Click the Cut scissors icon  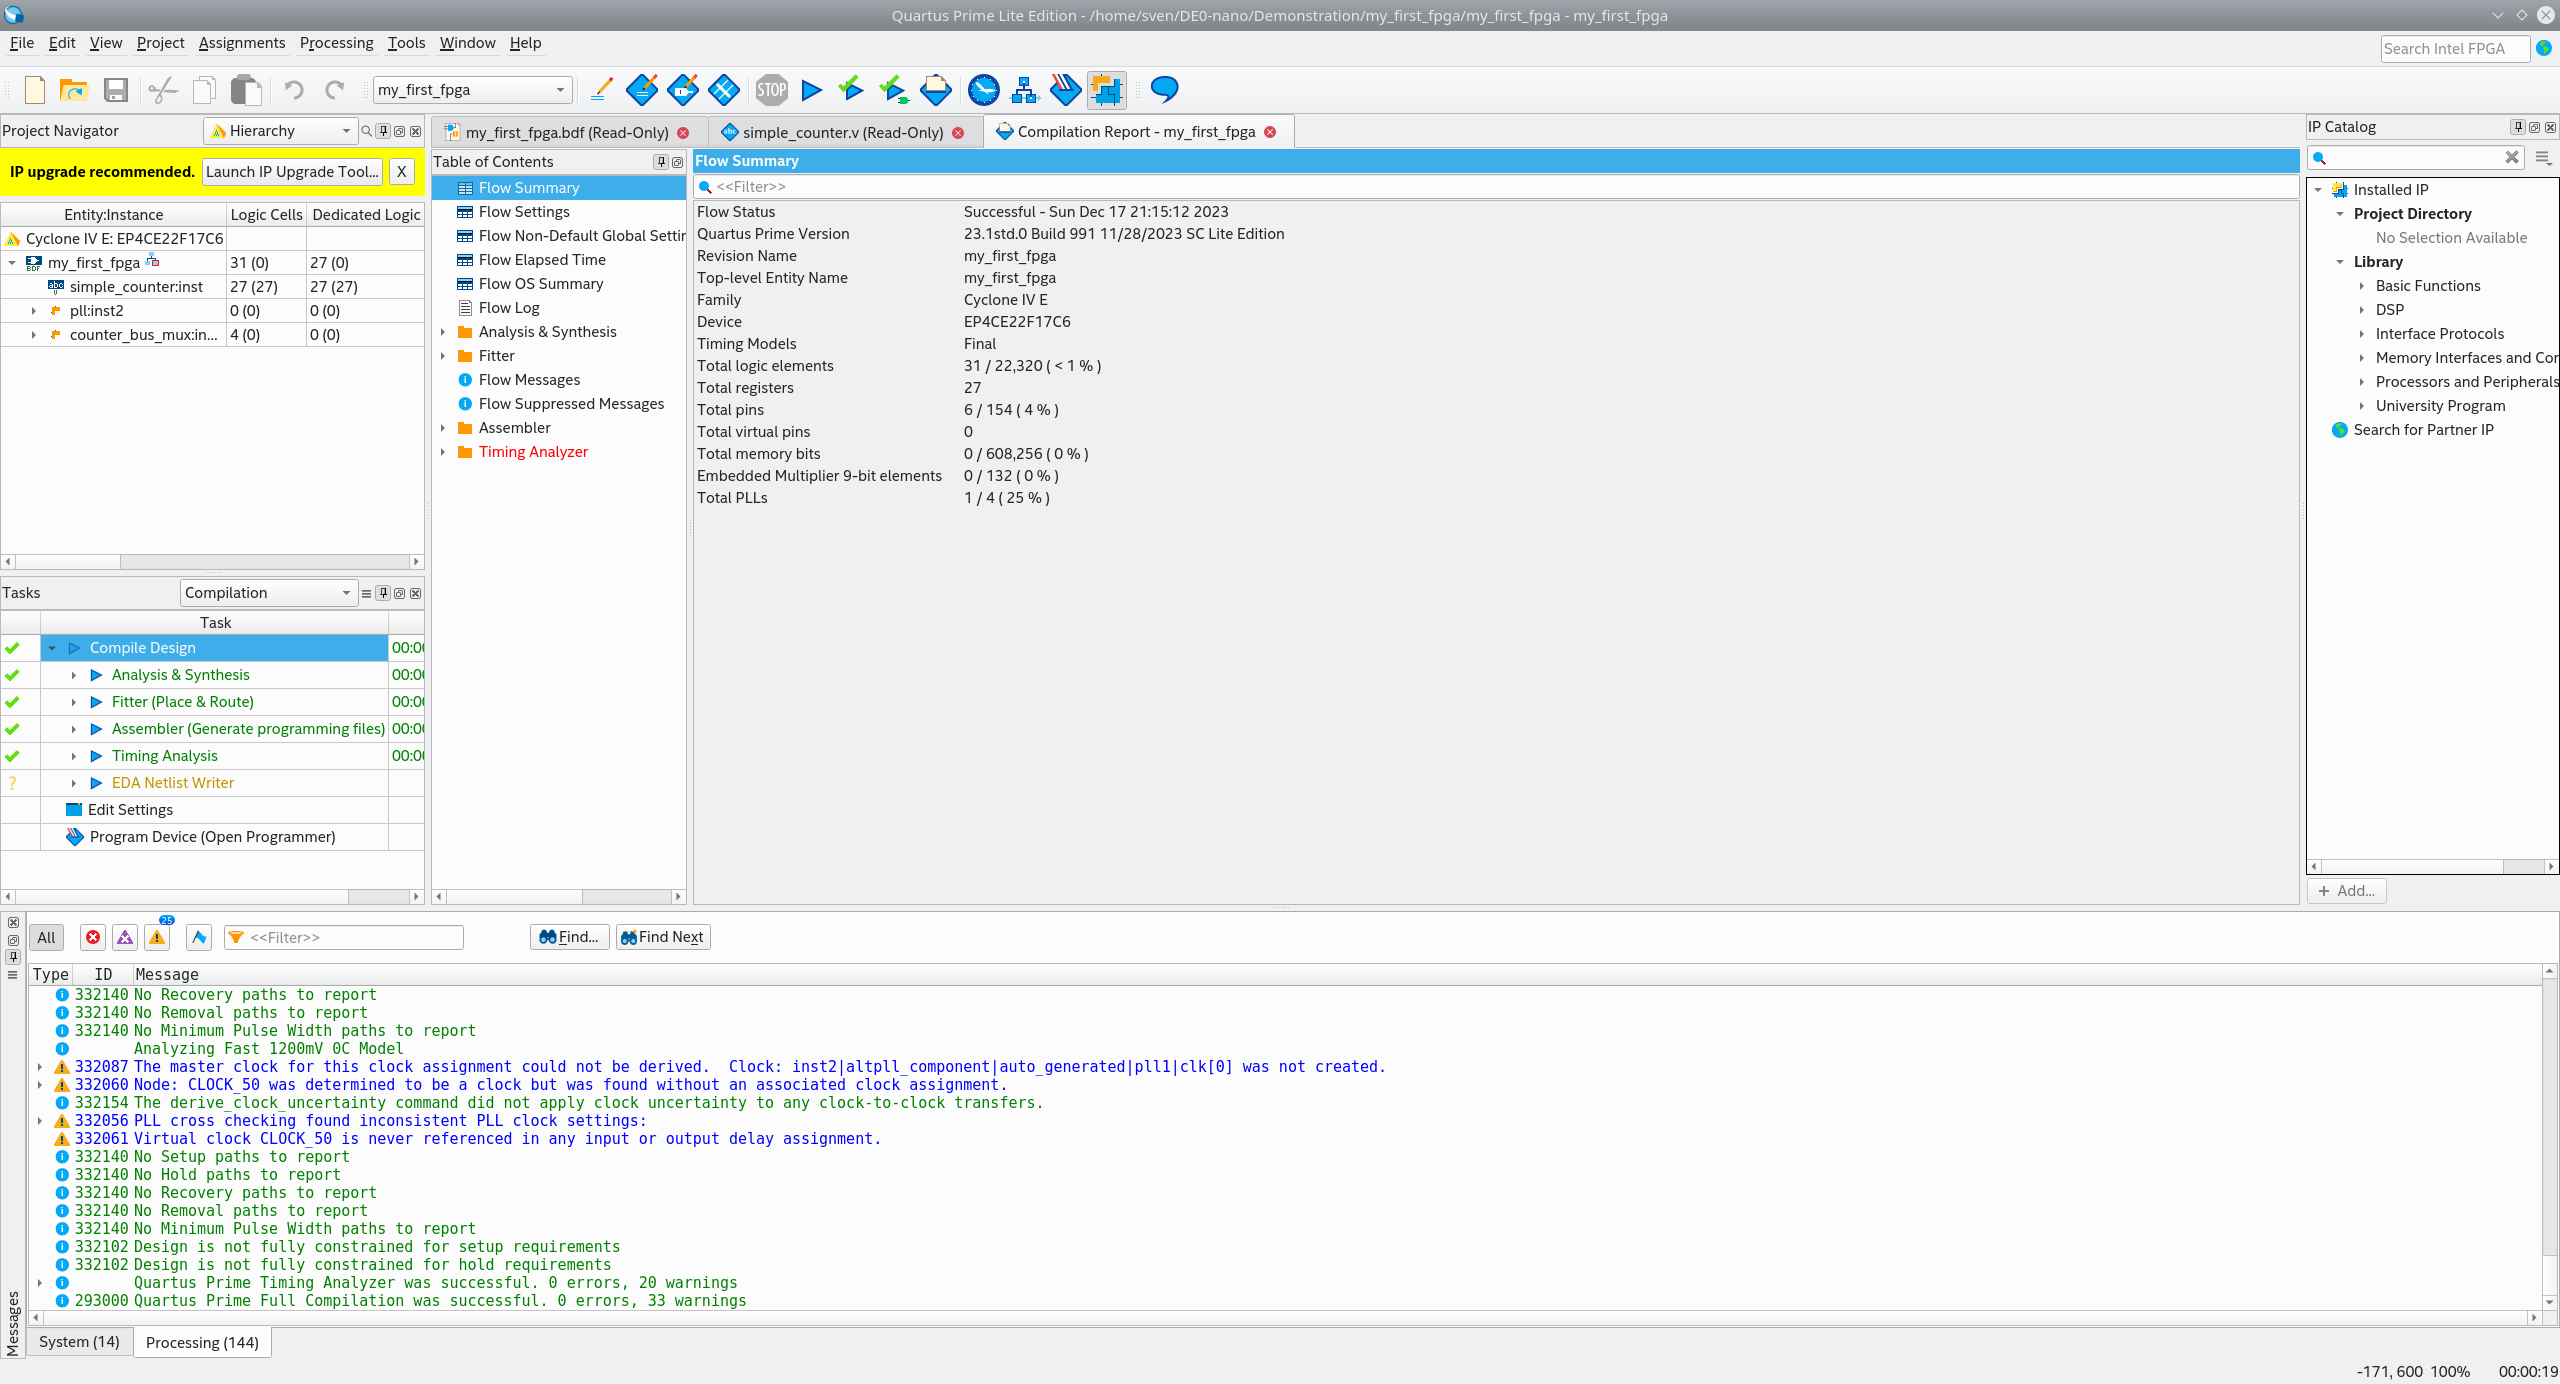[x=162, y=90]
